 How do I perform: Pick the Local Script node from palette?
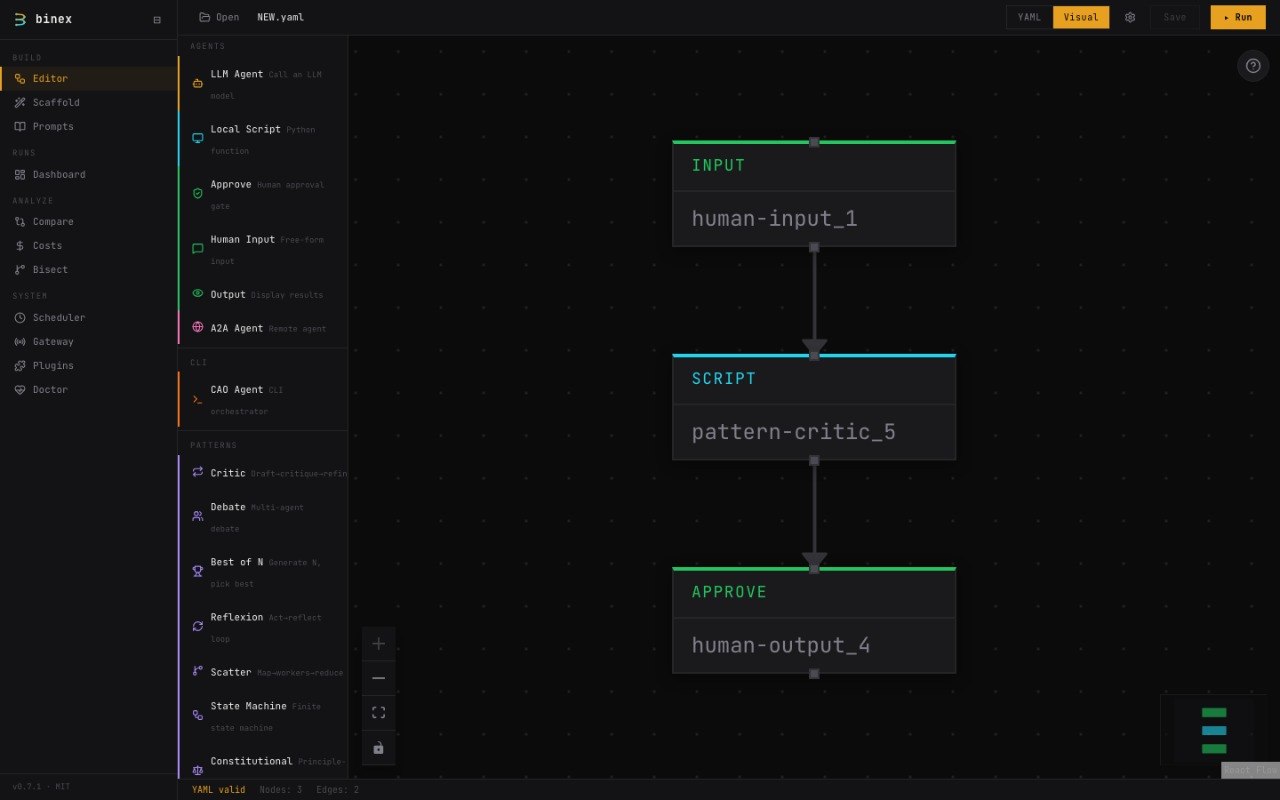(x=263, y=139)
